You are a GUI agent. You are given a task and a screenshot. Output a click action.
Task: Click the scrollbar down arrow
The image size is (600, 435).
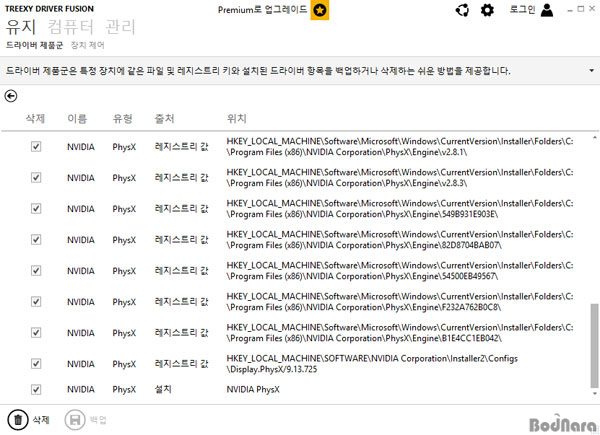(x=594, y=393)
